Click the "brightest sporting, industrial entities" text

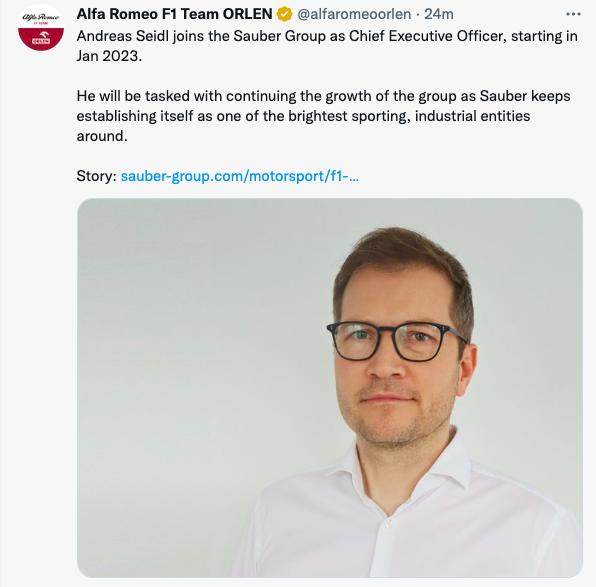tap(409, 116)
